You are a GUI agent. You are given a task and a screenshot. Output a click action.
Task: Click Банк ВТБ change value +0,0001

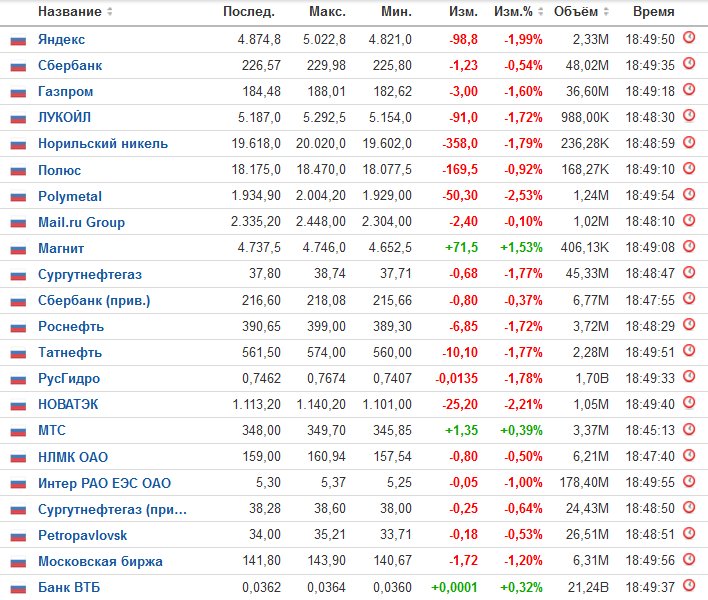[454, 587]
